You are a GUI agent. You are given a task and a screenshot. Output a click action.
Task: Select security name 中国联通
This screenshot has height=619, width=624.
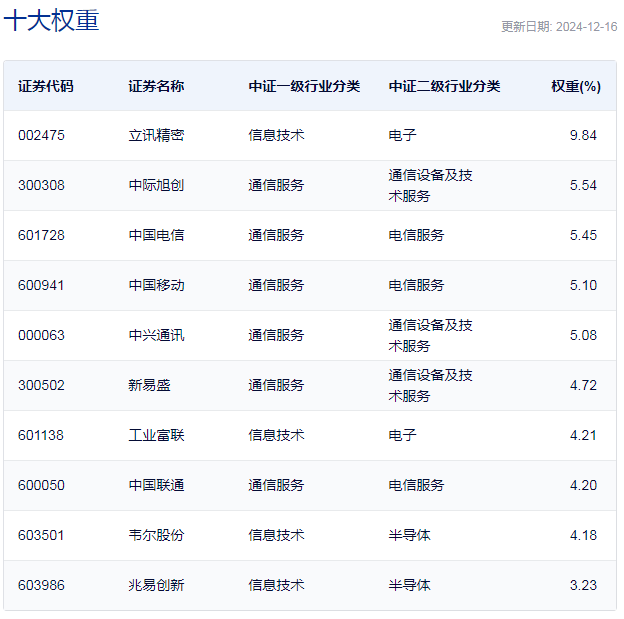(156, 485)
